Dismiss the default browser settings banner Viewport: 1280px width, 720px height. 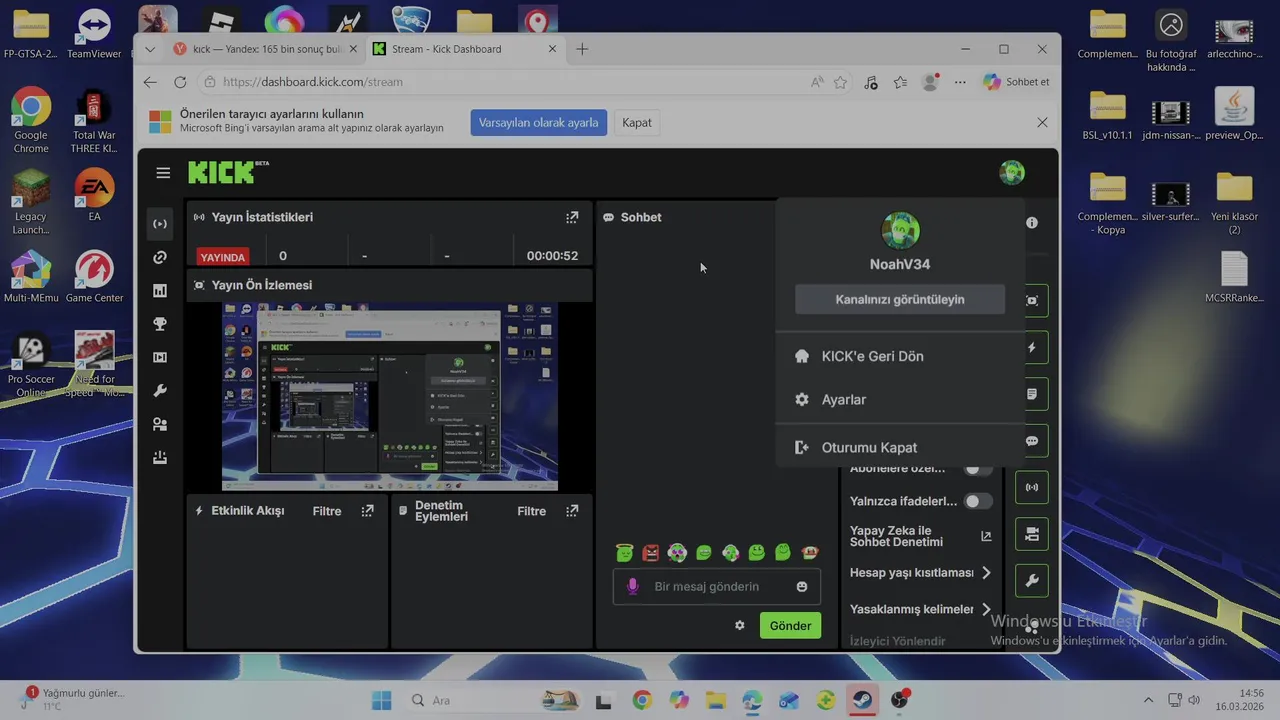coord(1042,122)
